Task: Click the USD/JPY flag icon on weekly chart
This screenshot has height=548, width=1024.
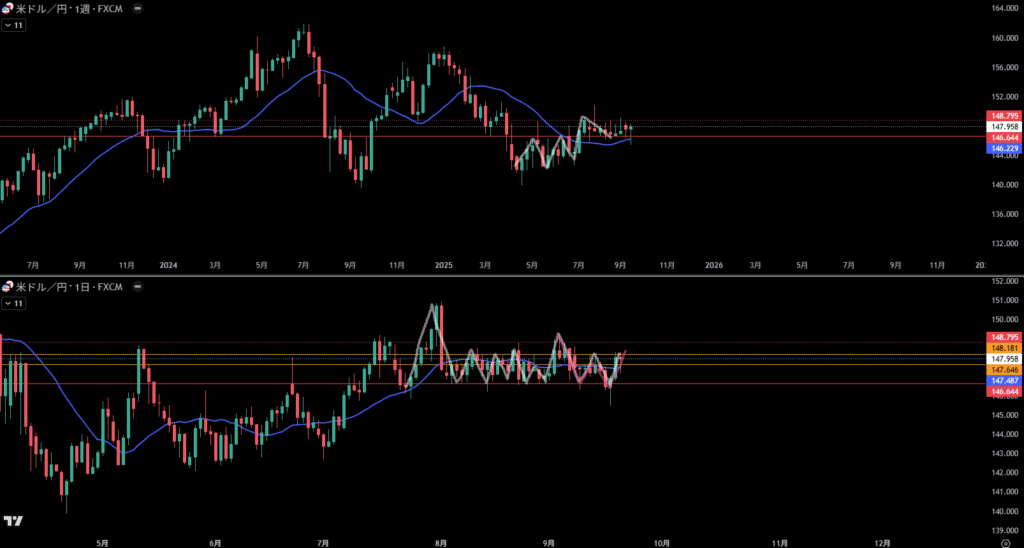Action: coord(8,8)
